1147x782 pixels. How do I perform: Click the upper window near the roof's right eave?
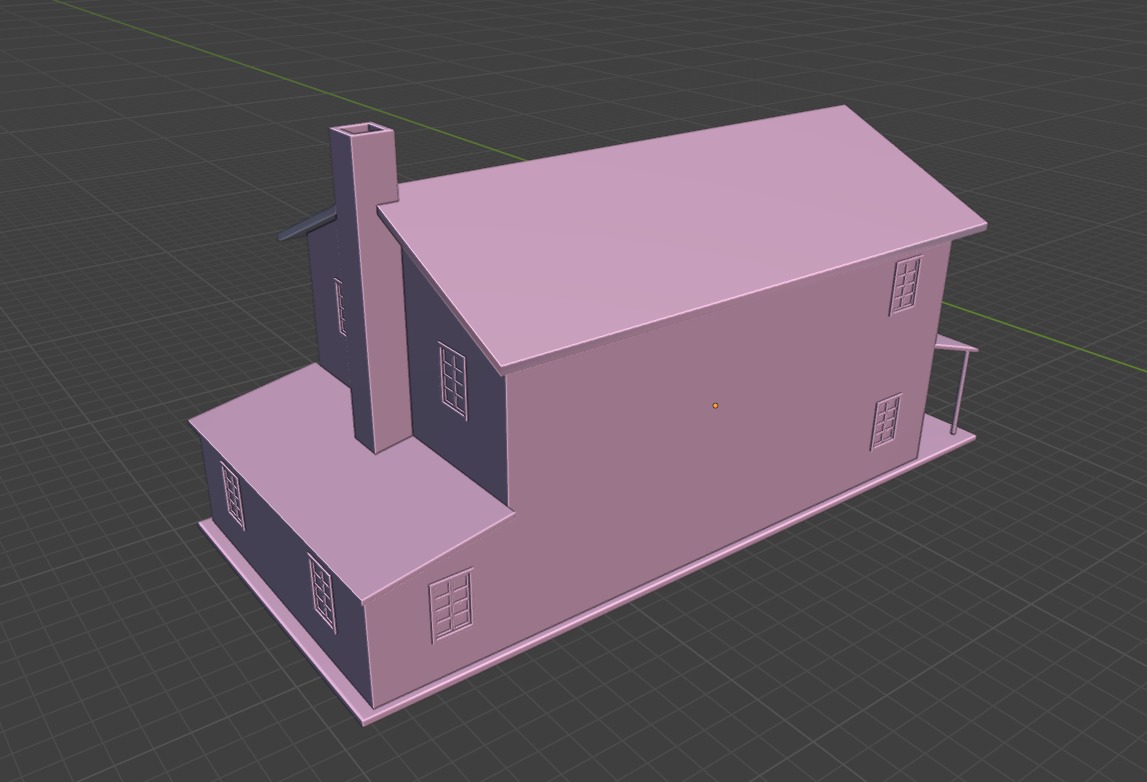[906, 286]
